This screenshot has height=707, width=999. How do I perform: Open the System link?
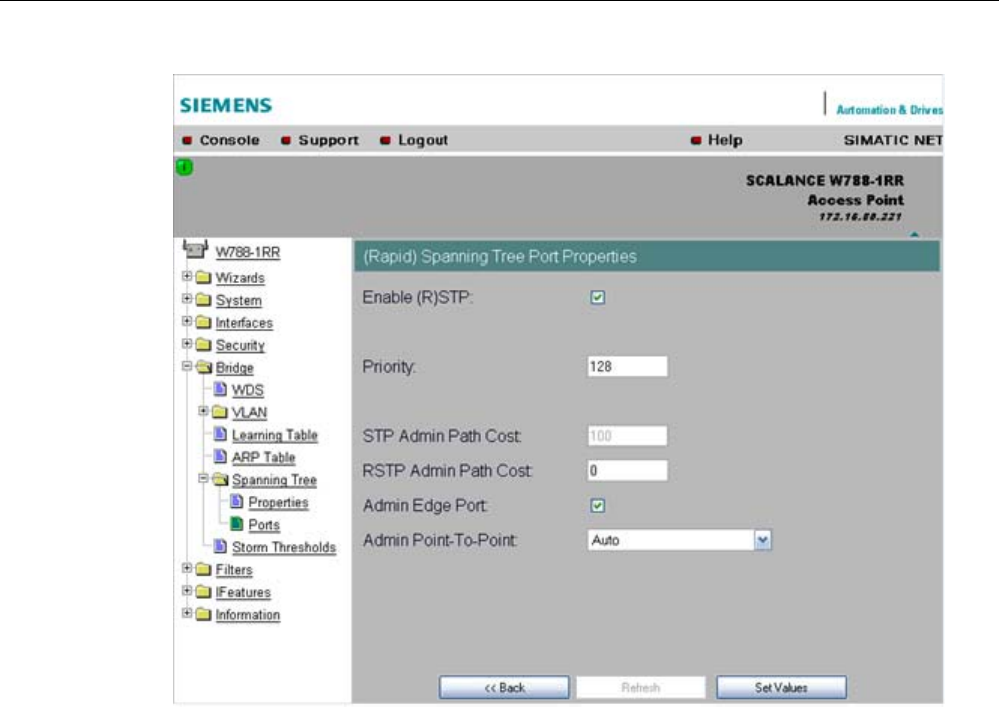238,300
